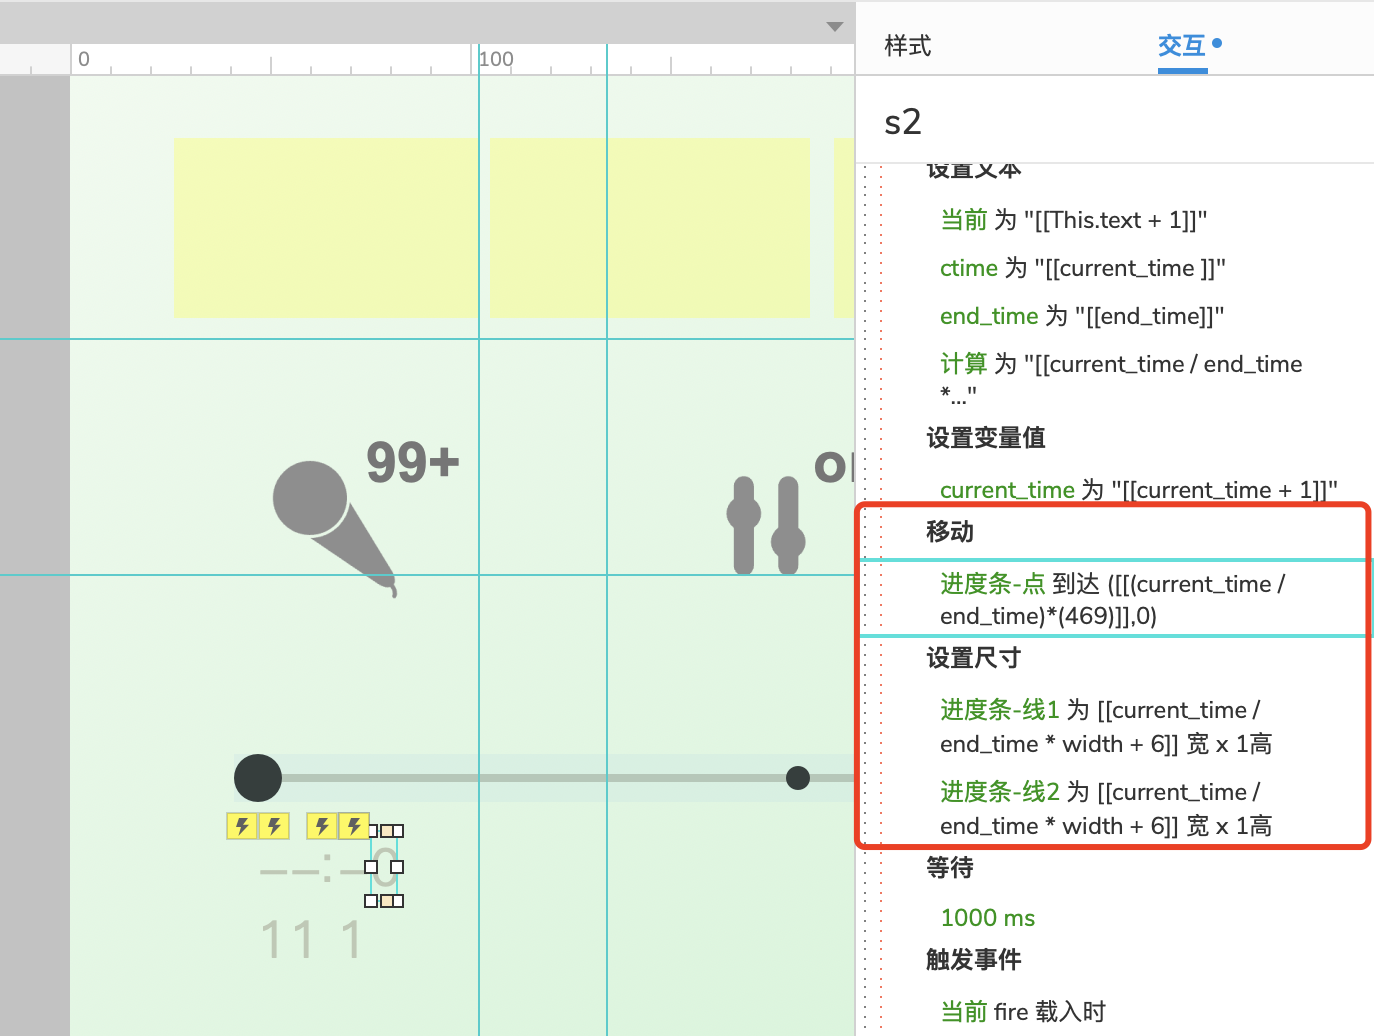This screenshot has height=1036, width=1374.
Task: Click the horizontal ruler at mark 100
Action: (496, 59)
